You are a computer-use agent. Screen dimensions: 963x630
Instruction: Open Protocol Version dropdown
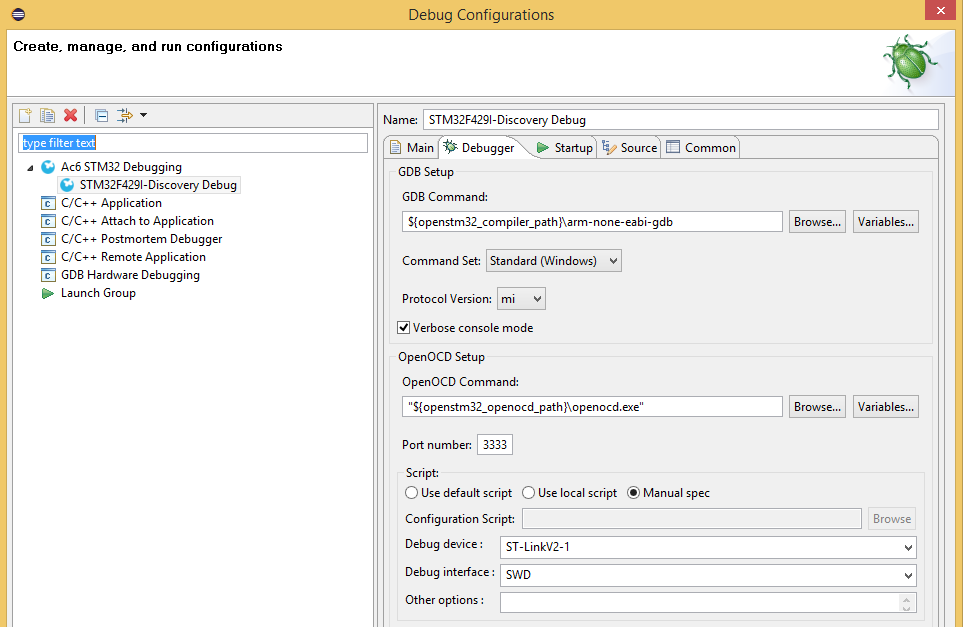point(521,299)
